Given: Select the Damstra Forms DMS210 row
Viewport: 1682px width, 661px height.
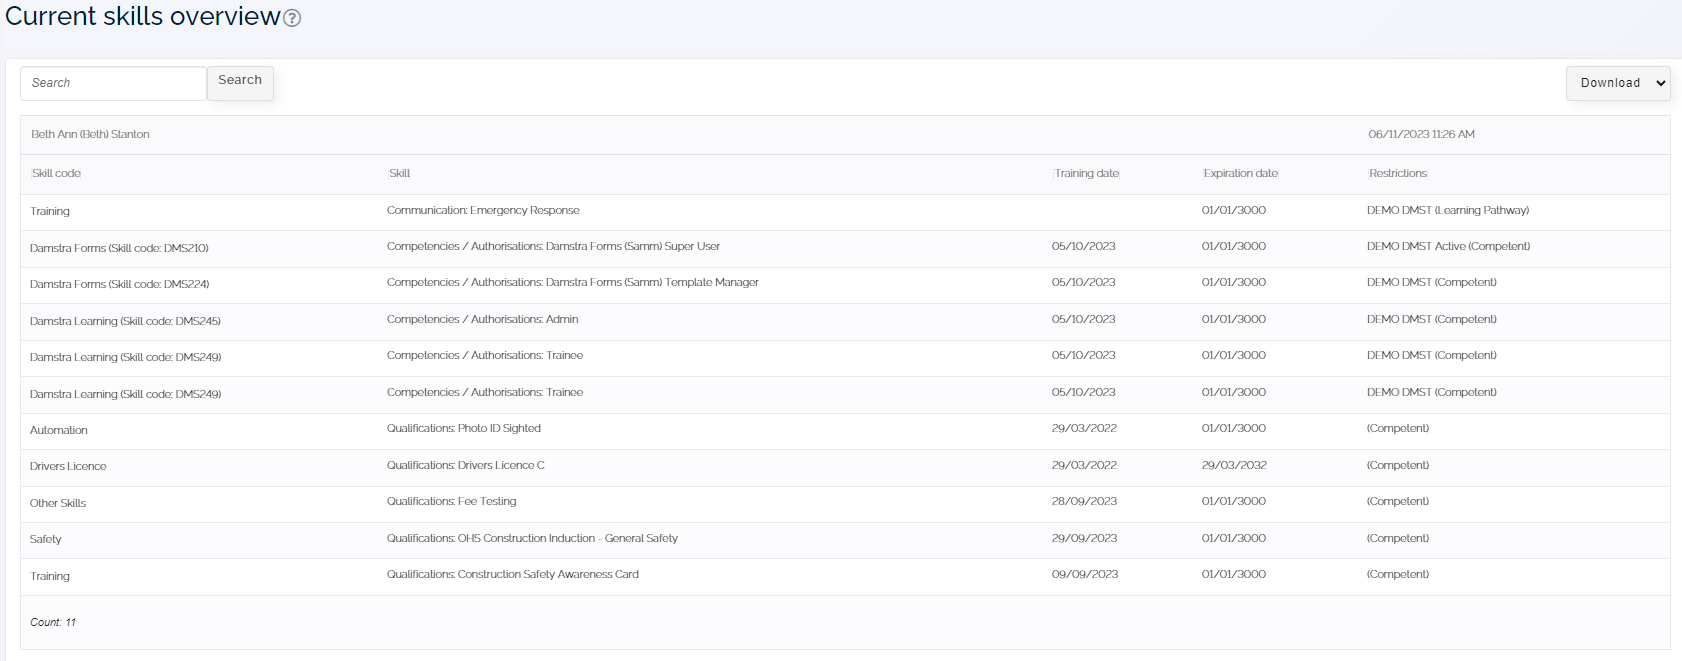Looking at the screenshot, I should tap(845, 248).
